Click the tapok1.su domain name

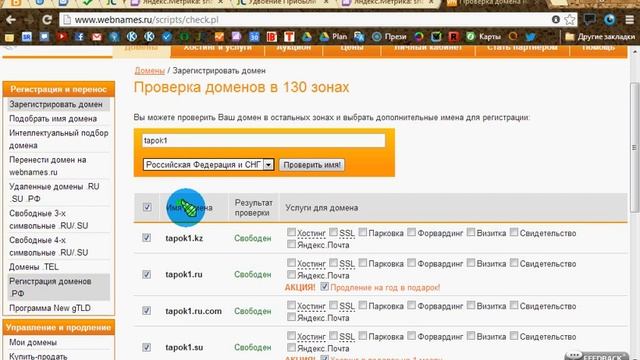(184, 347)
